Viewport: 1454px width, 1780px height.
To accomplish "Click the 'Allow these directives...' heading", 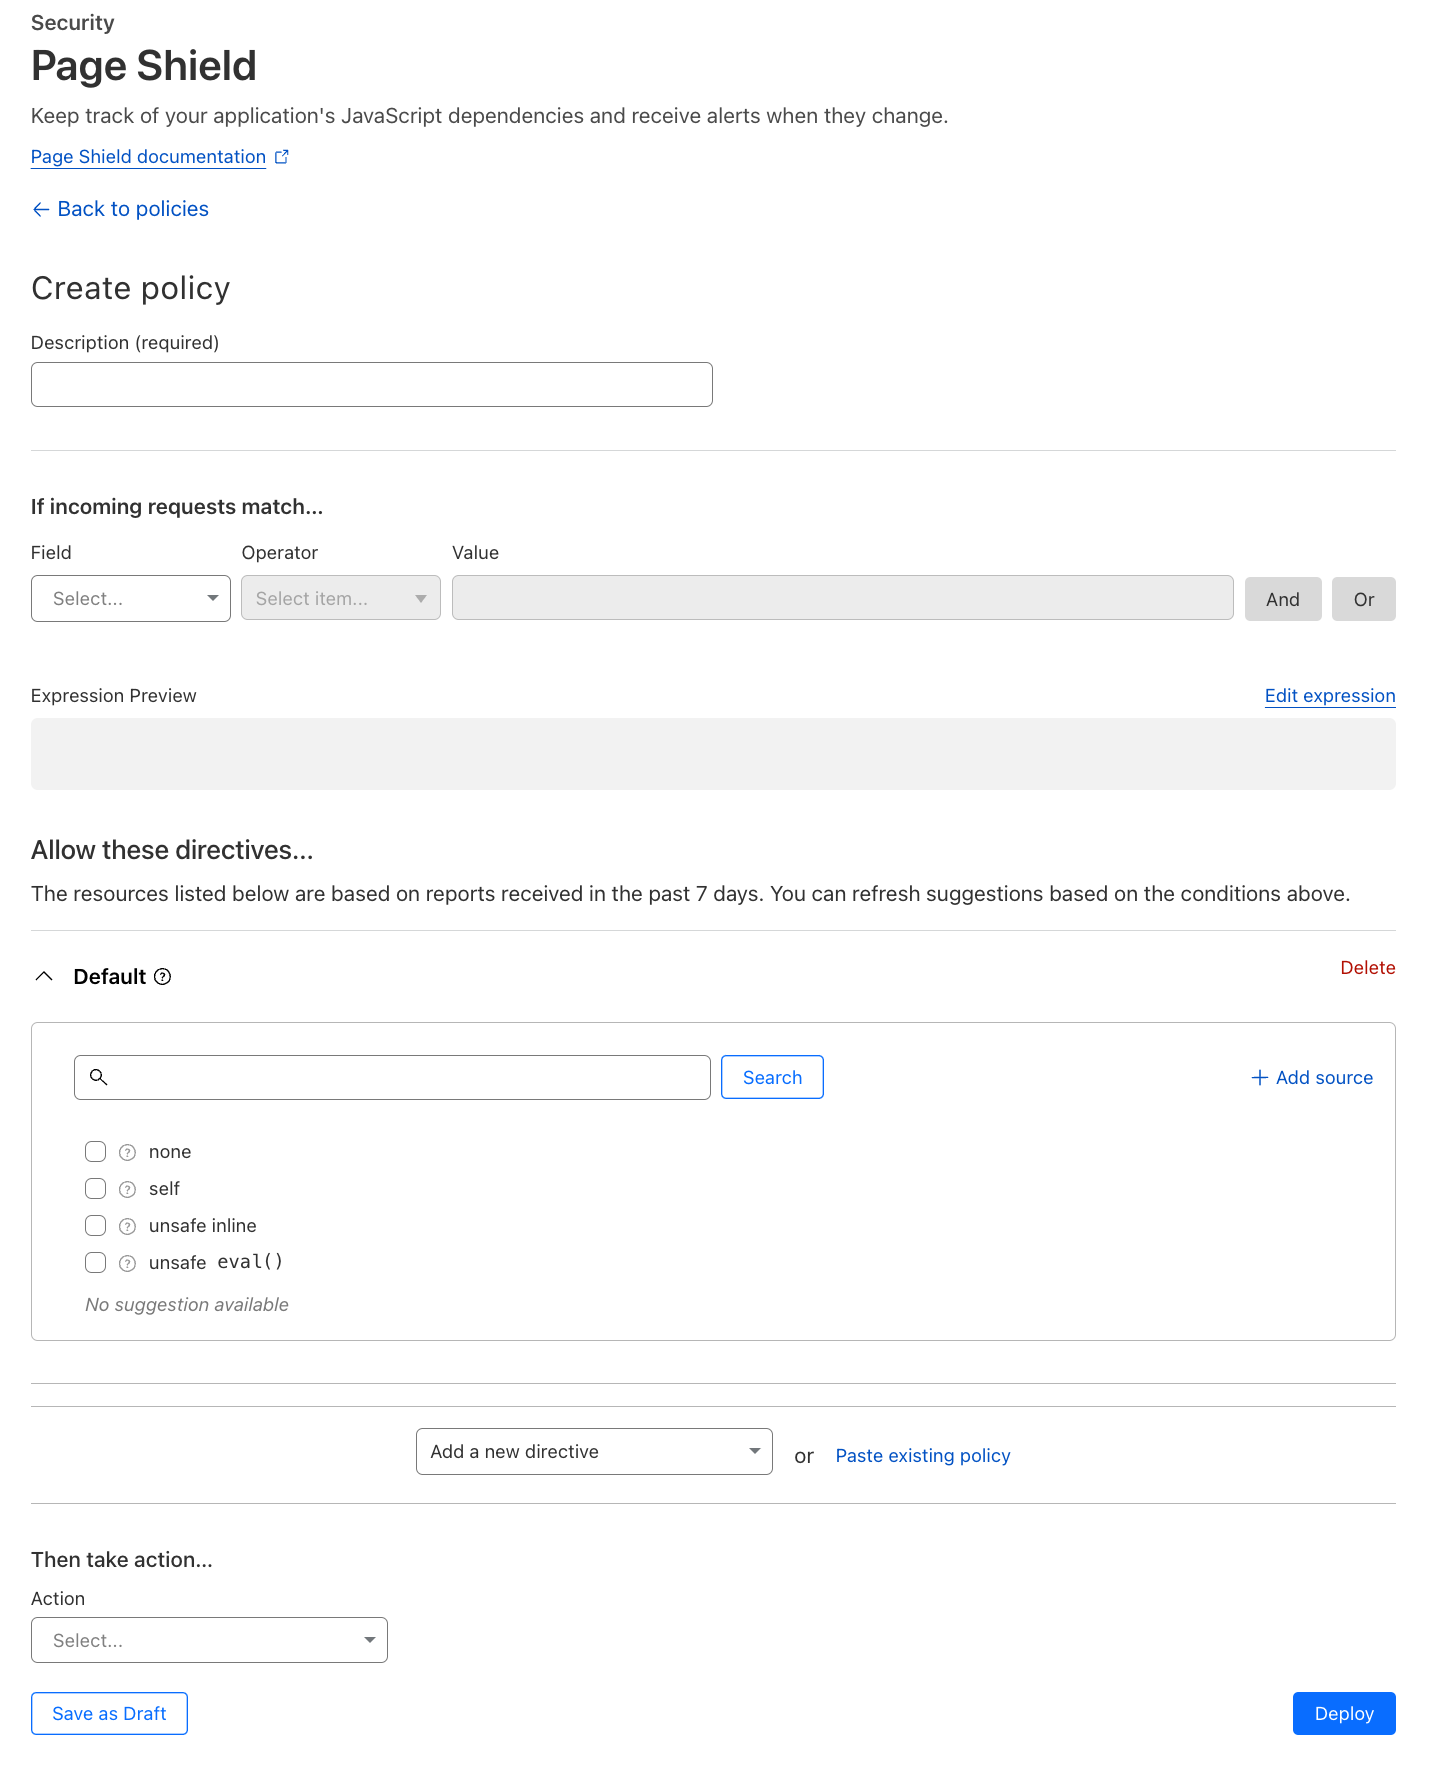I will pos(172,850).
